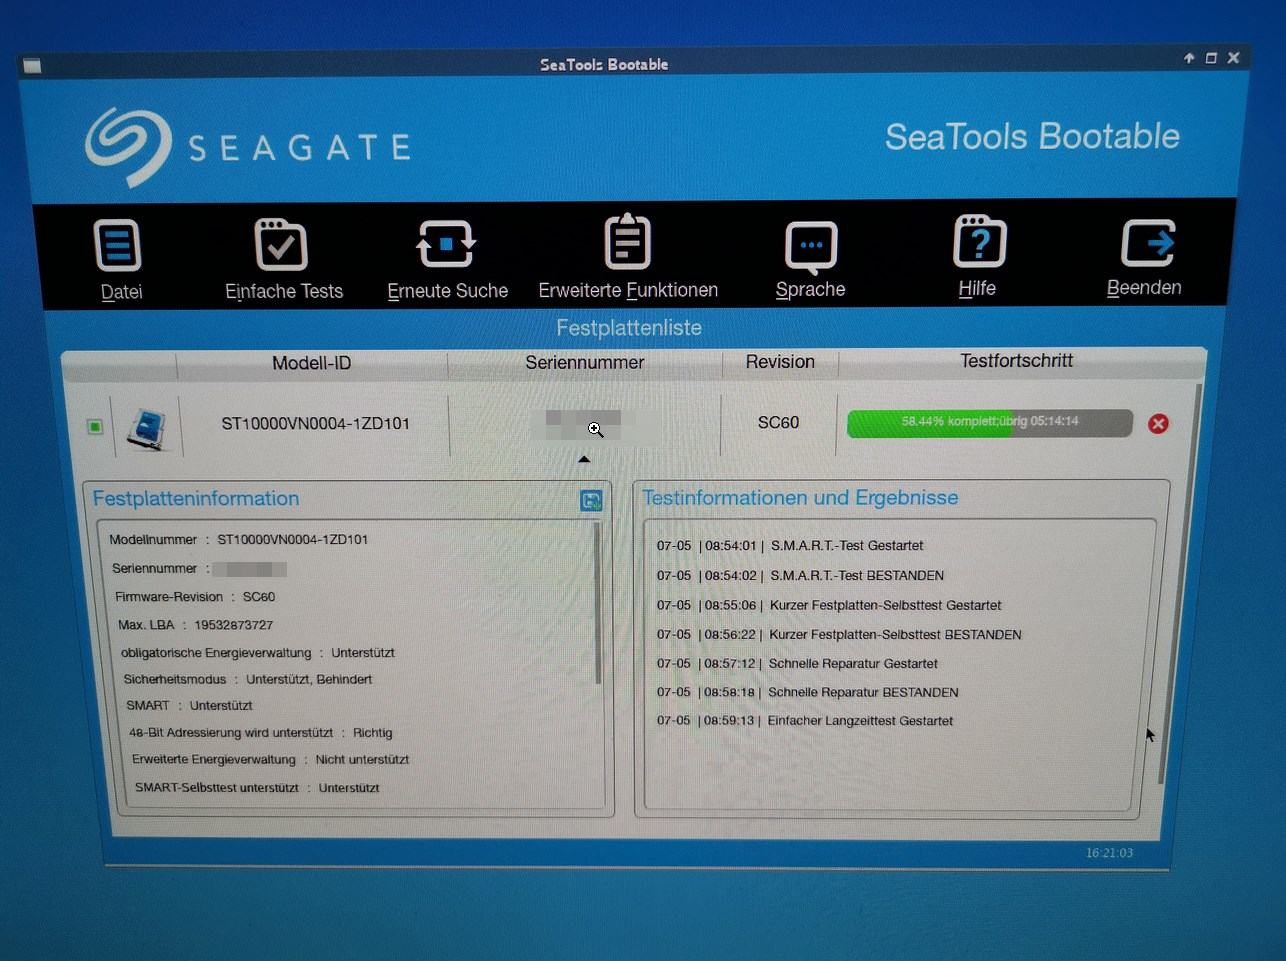This screenshot has width=1286, height=961.
Task: Click the Festplatteninformation panel heading
Action: [x=196, y=499]
